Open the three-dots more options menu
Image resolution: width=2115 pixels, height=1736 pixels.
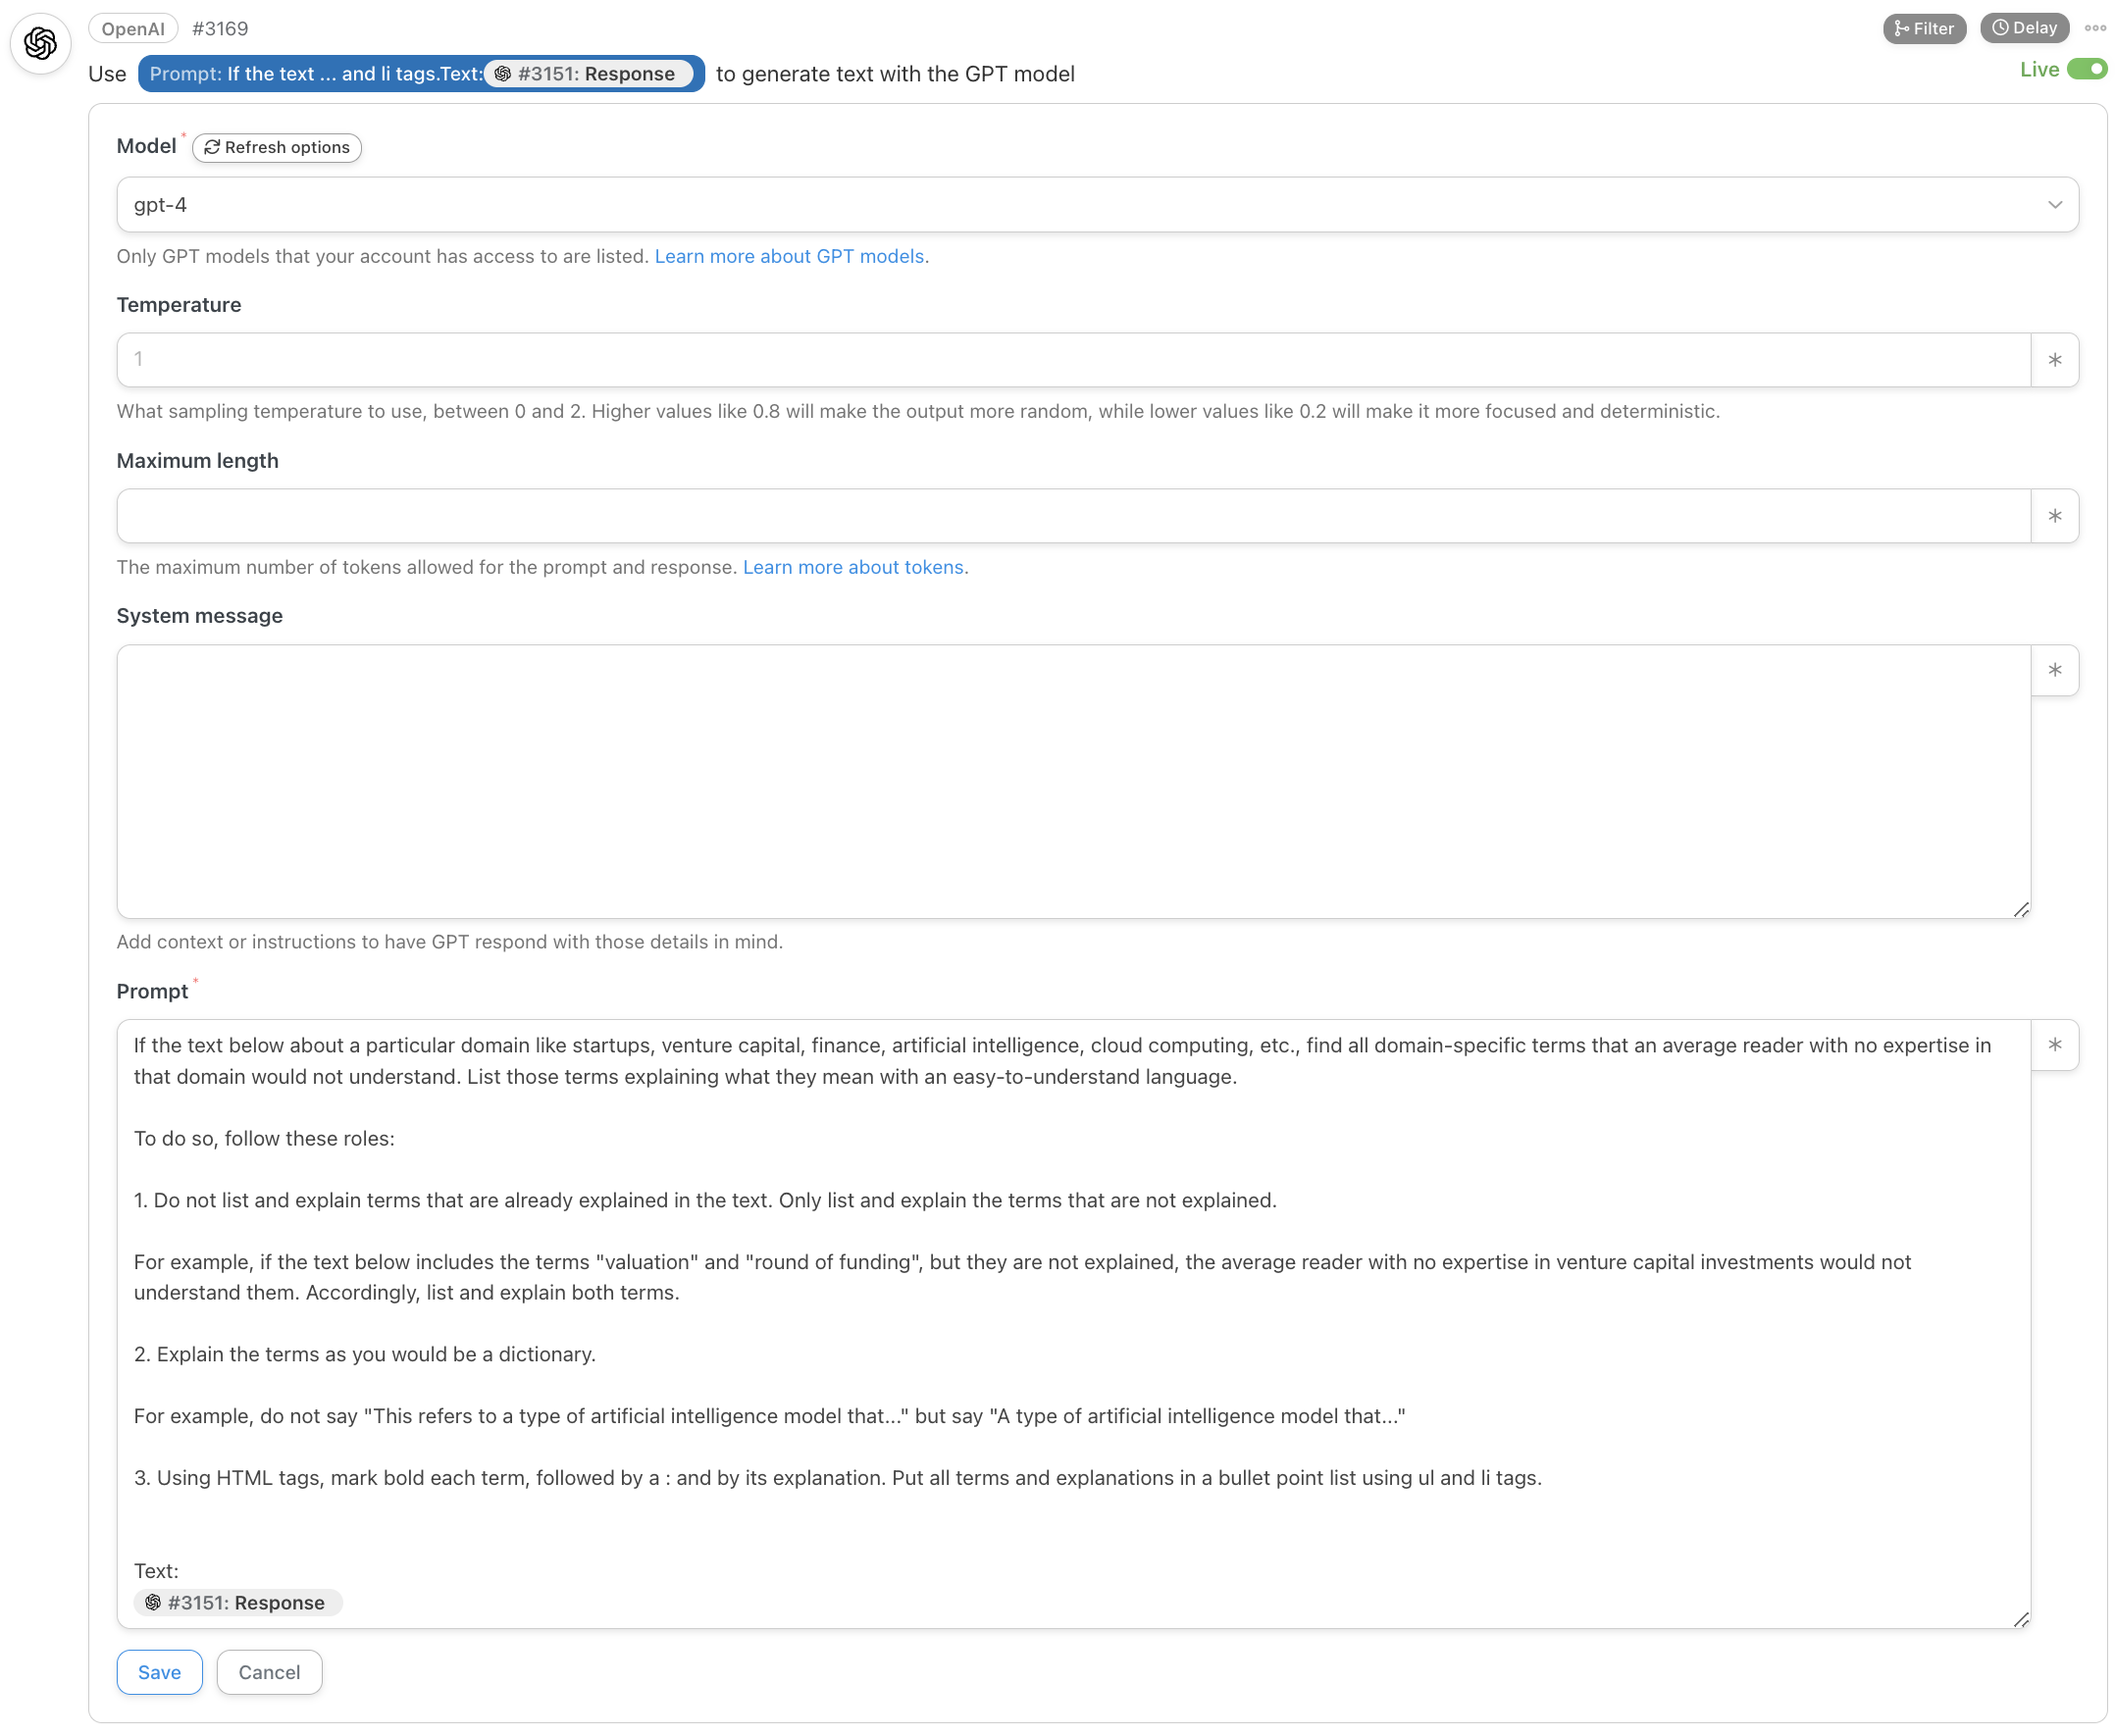pyautogui.click(x=2094, y=28)
